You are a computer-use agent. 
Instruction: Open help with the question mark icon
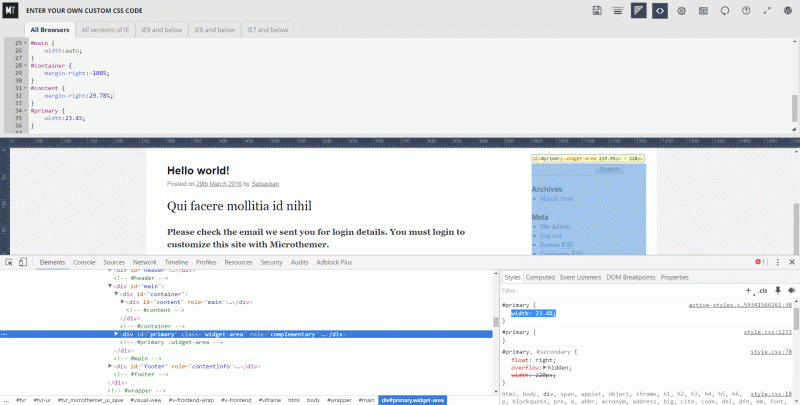pos(746,11)
